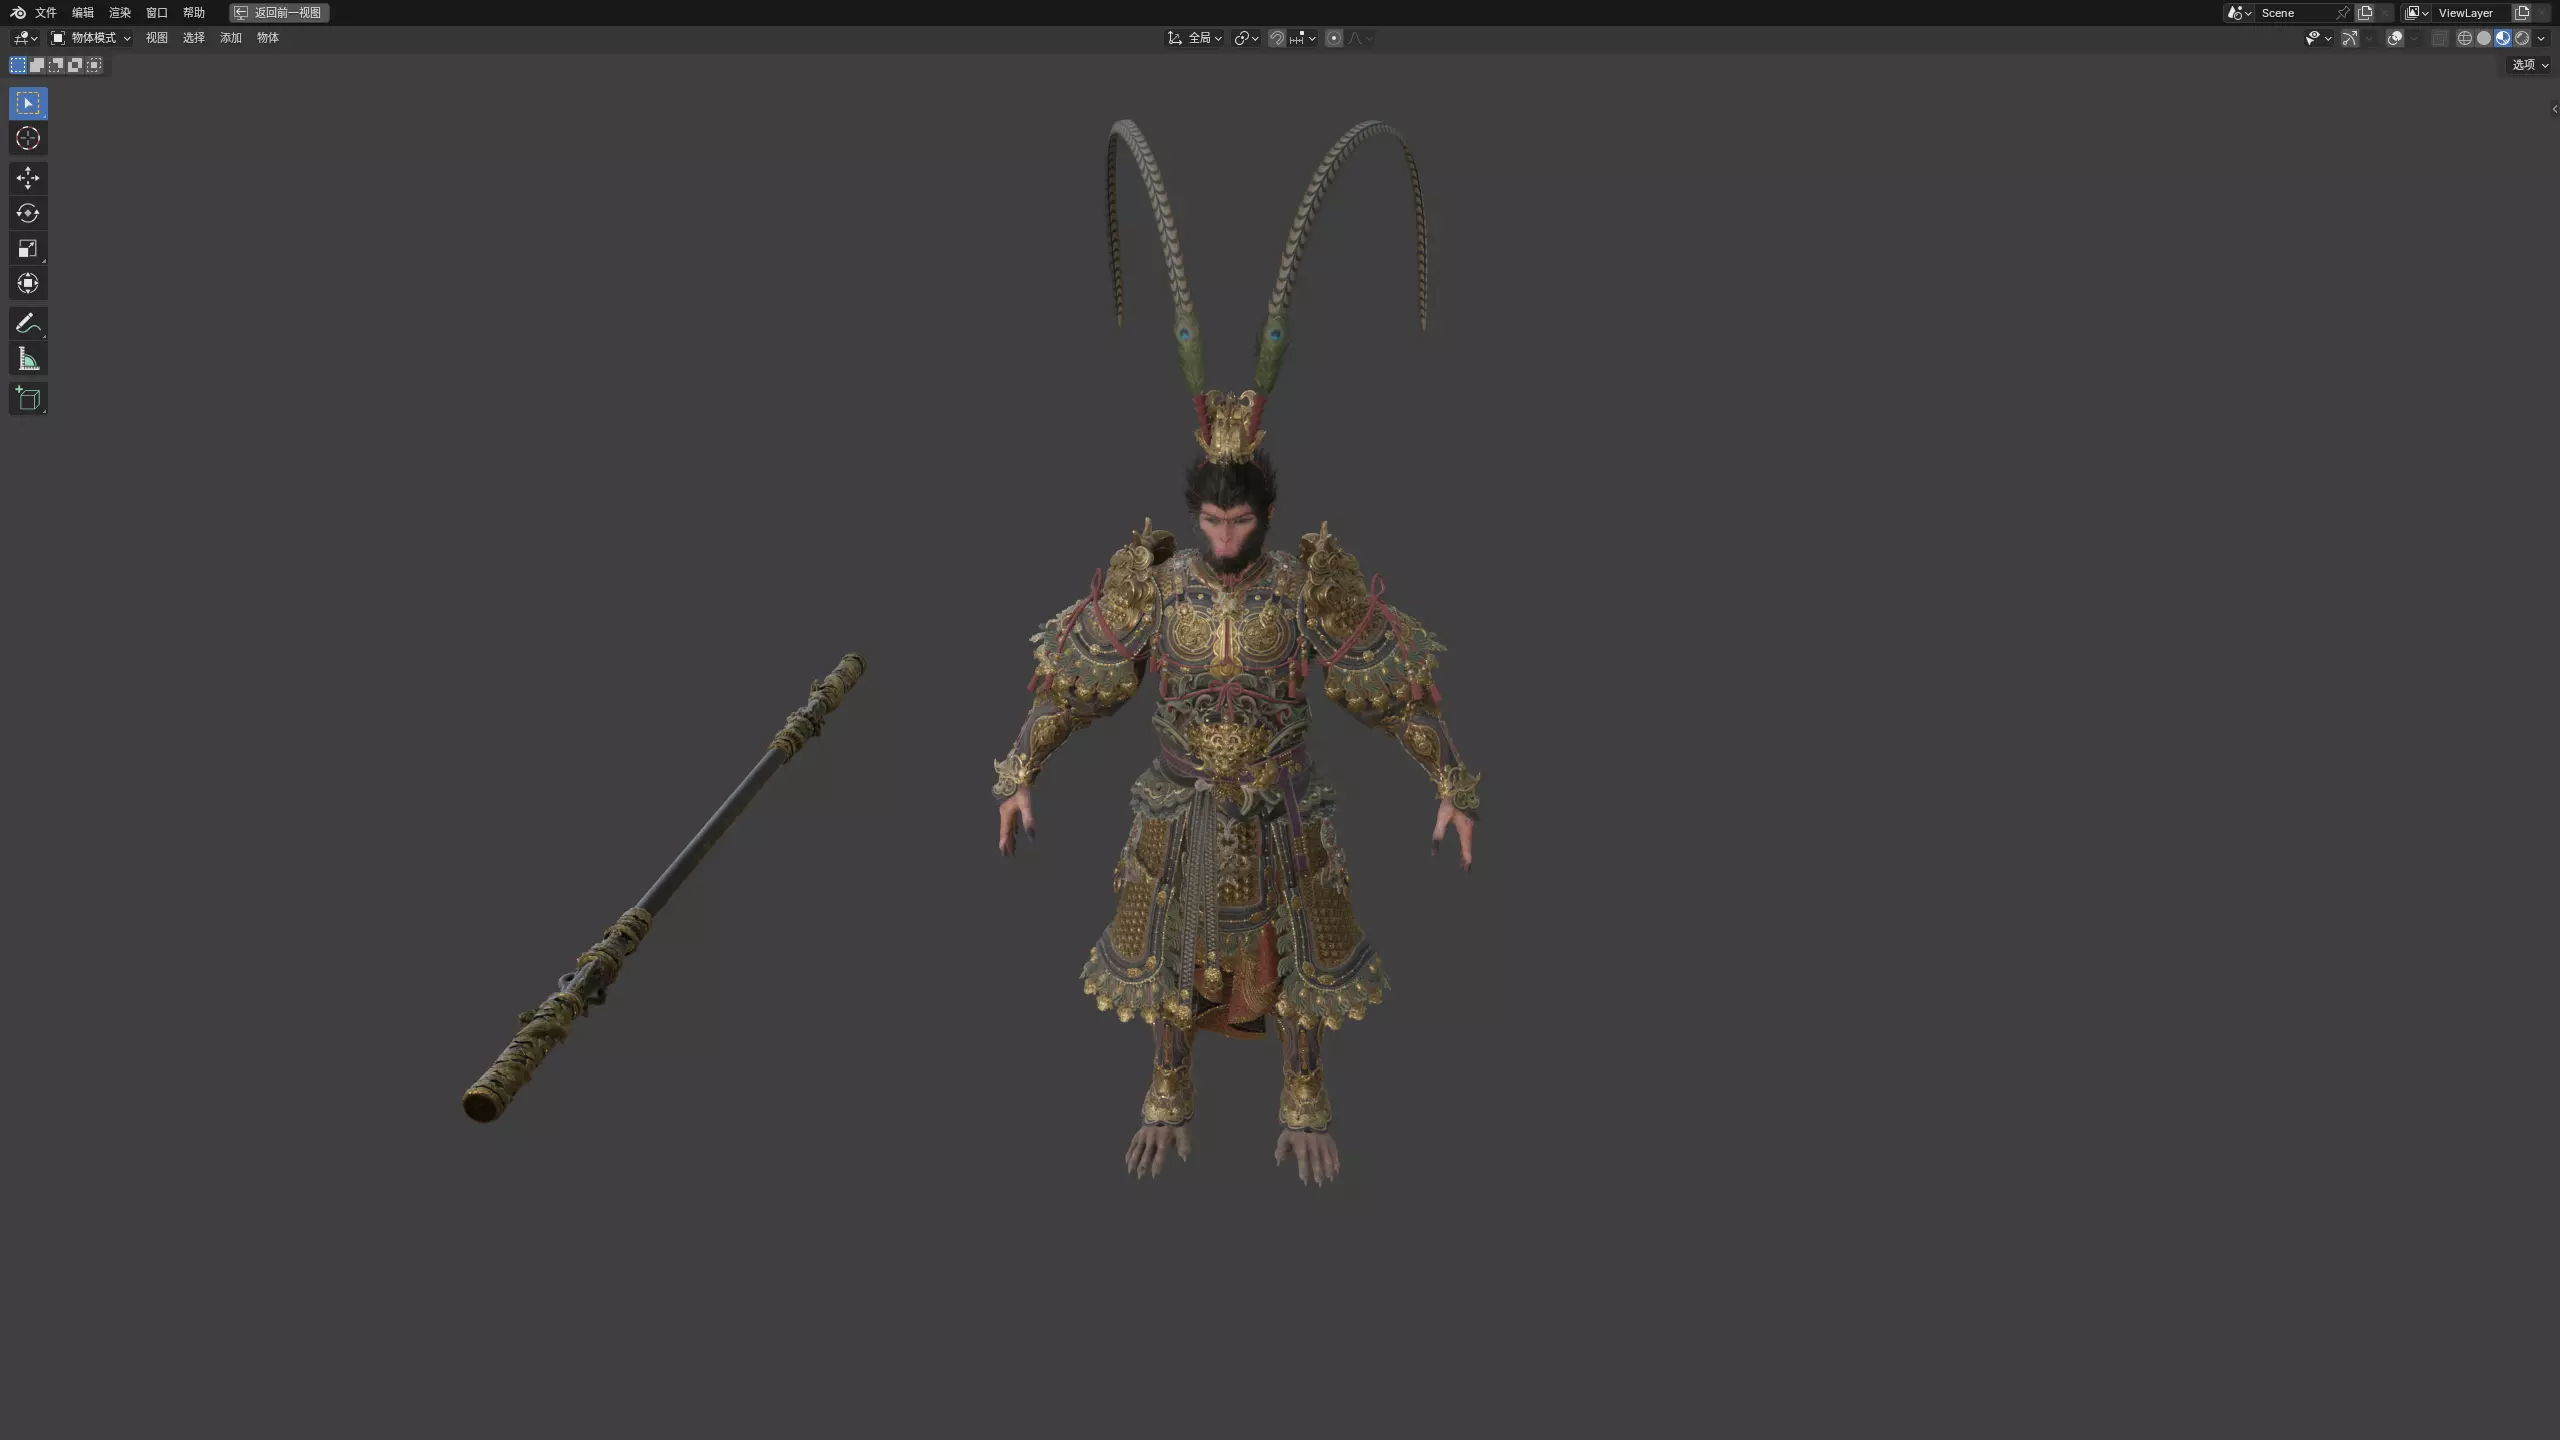Screen dimensions: 2560x1440
Task: Activate the Scale tool
Action: (x=28, y=248)
